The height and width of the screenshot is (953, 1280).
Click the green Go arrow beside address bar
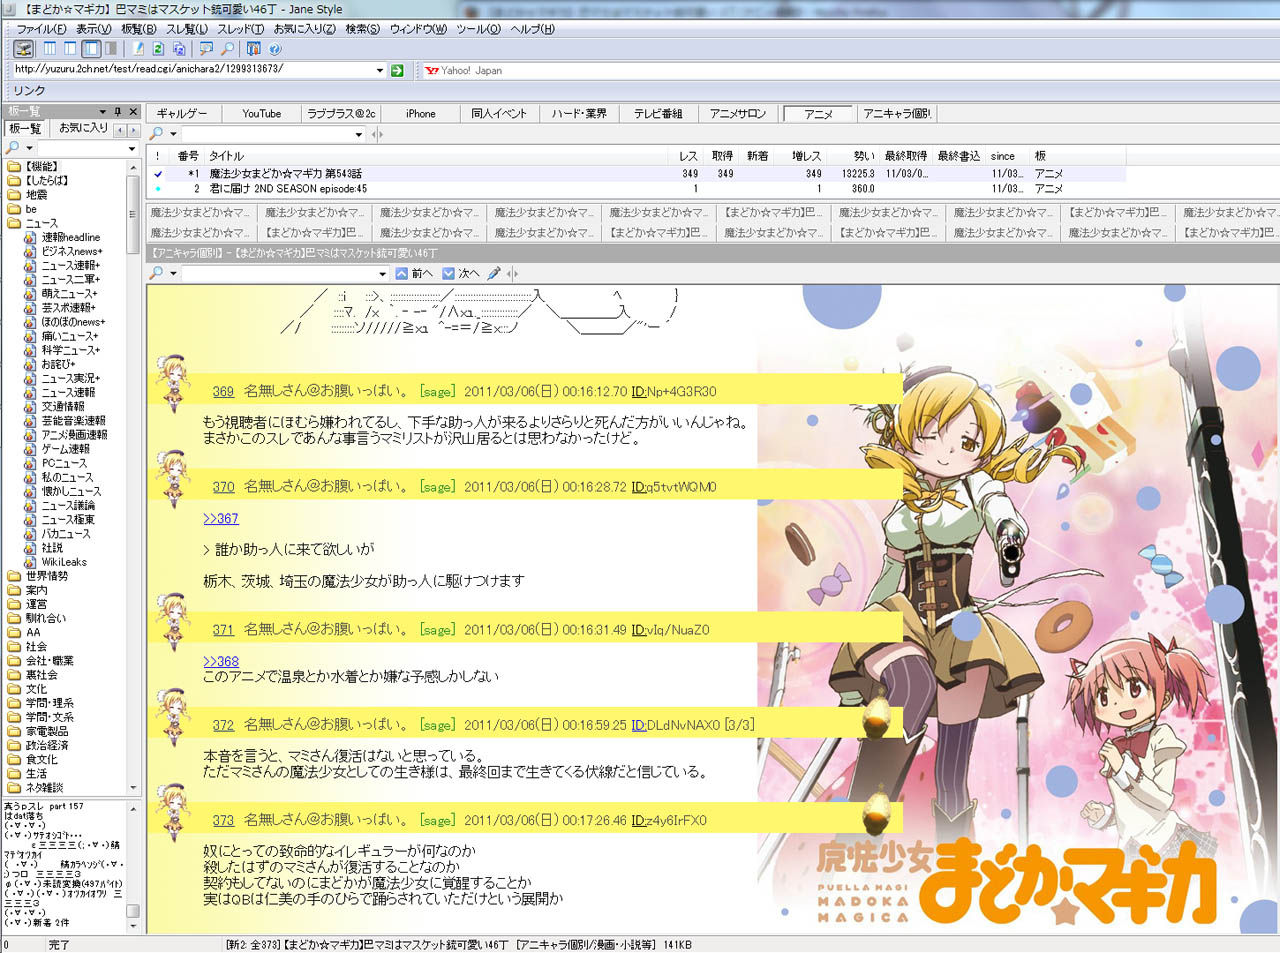pos(397,70)
